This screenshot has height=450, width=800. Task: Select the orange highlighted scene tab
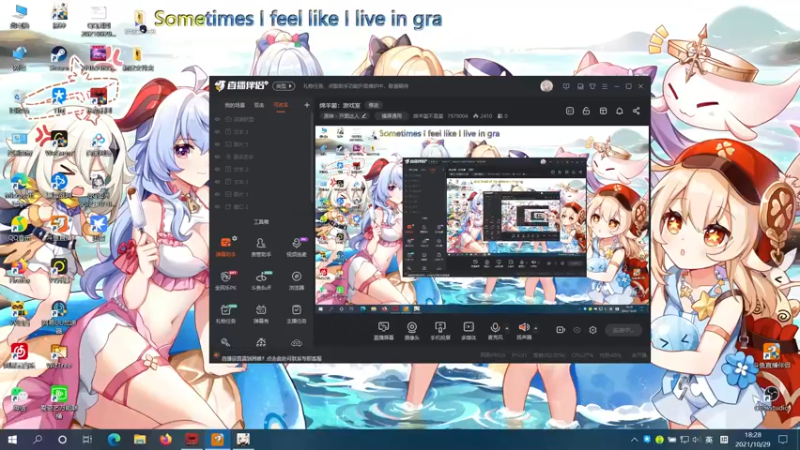[281, 105]
